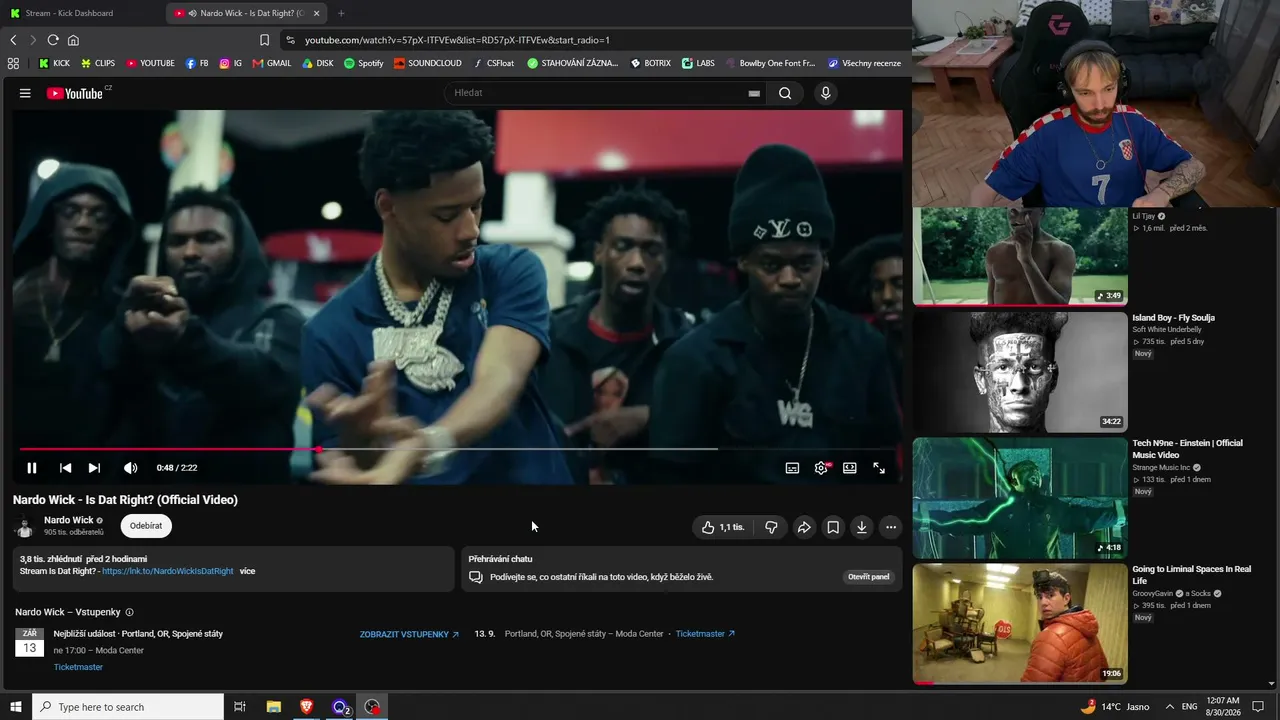Start voice search with the microphone
Viewport: 1280px width, 720px height.
825,93
